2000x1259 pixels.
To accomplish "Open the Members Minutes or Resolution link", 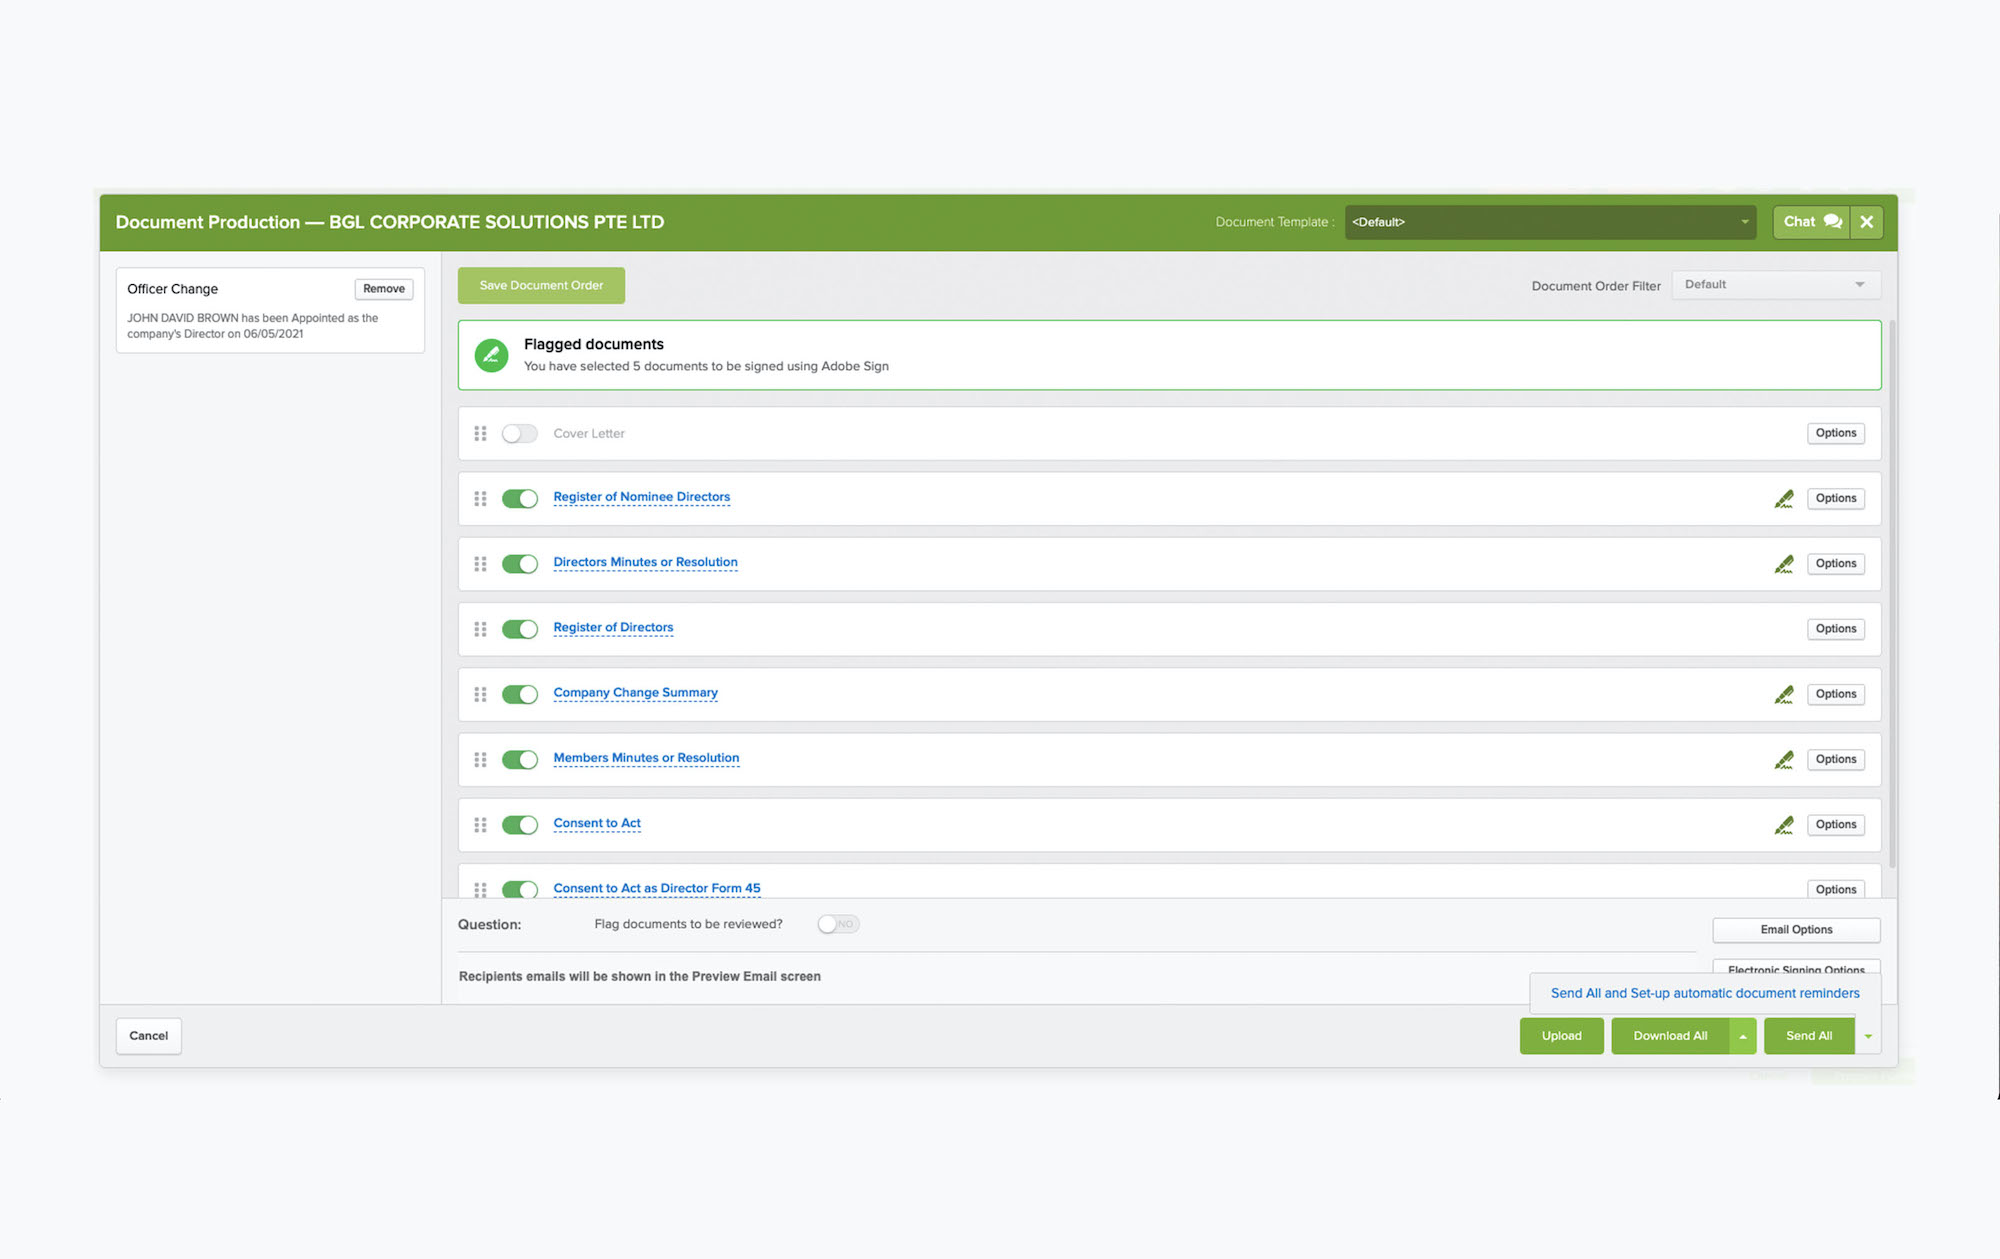I will point(647,758).
